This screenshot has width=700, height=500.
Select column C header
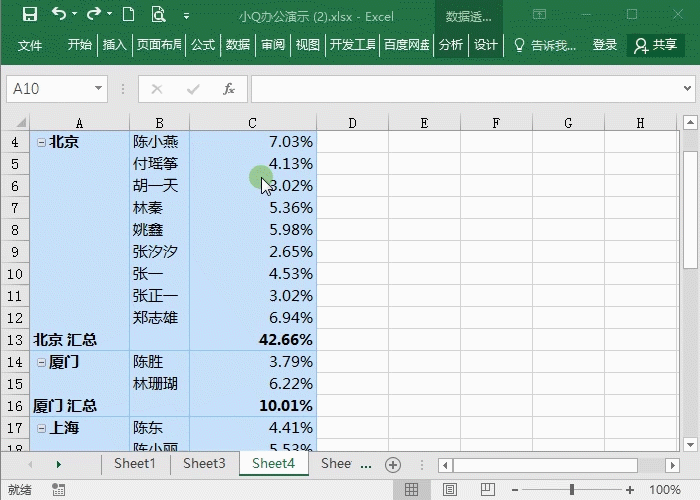(x=253, y=123)
